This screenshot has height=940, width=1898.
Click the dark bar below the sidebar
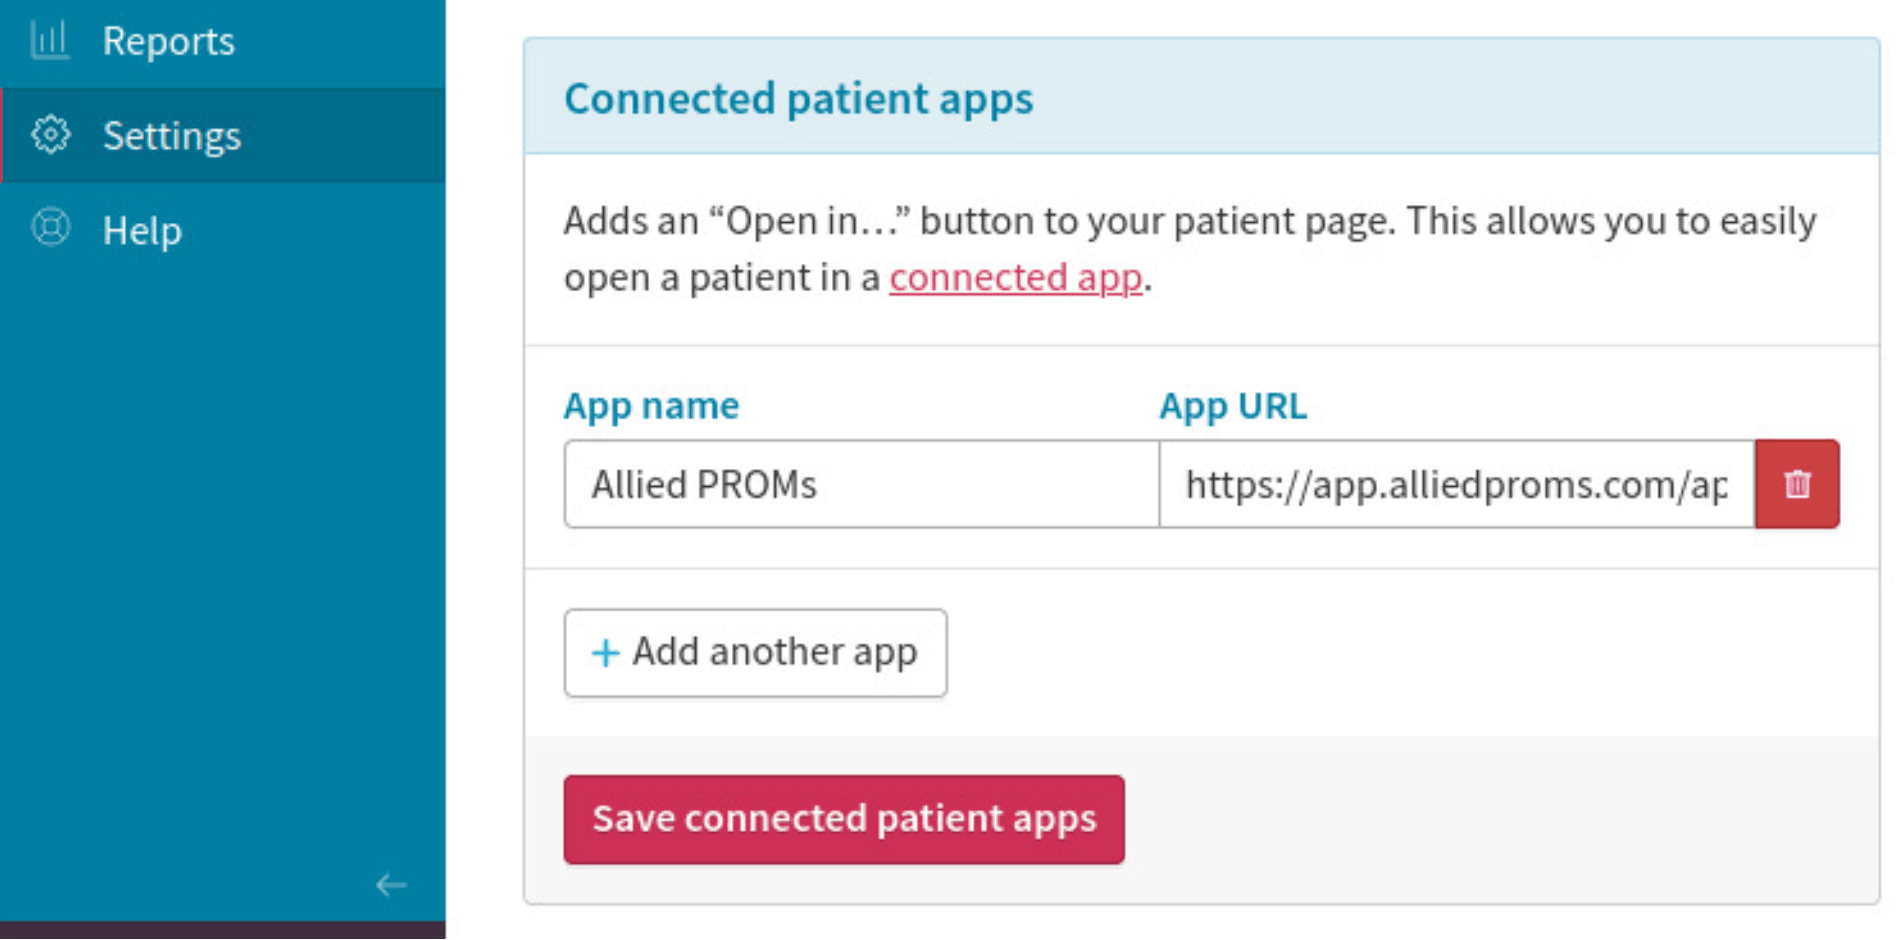click(x=222, y=931)
